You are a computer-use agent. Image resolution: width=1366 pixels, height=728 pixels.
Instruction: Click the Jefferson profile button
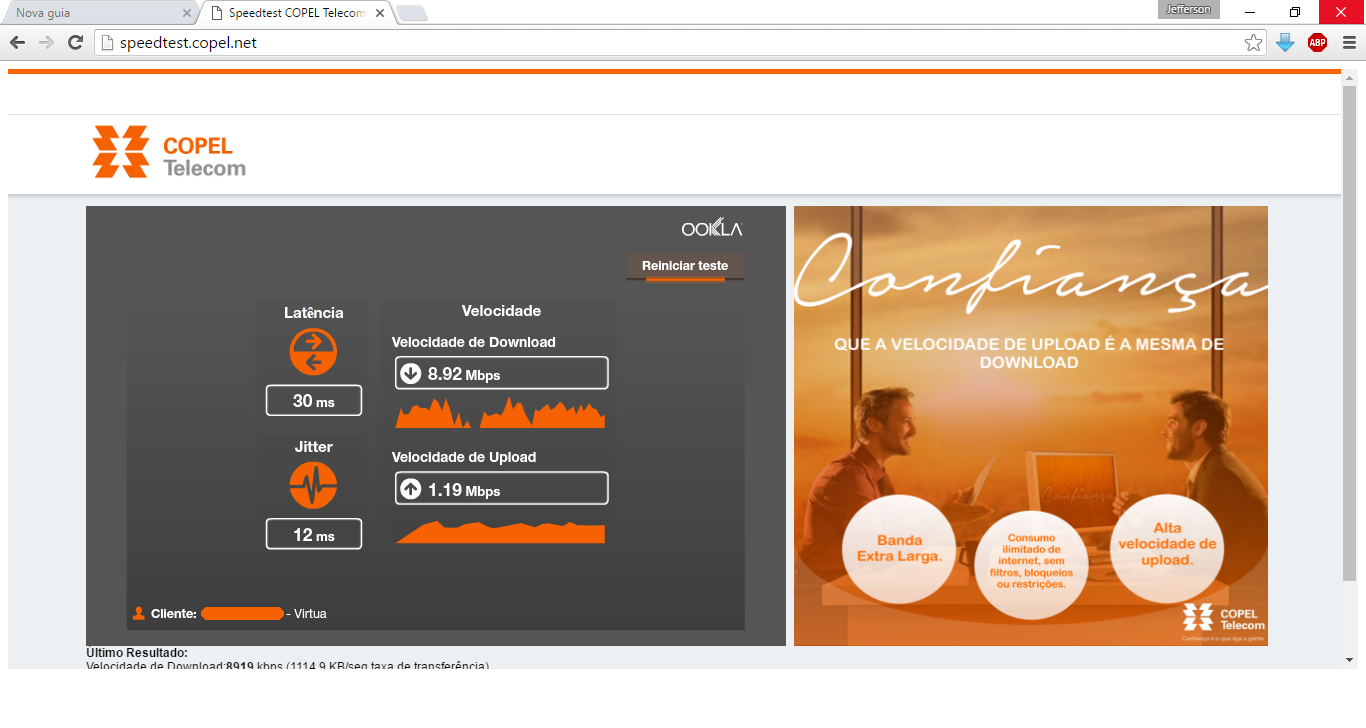[x=1189, y=9]
